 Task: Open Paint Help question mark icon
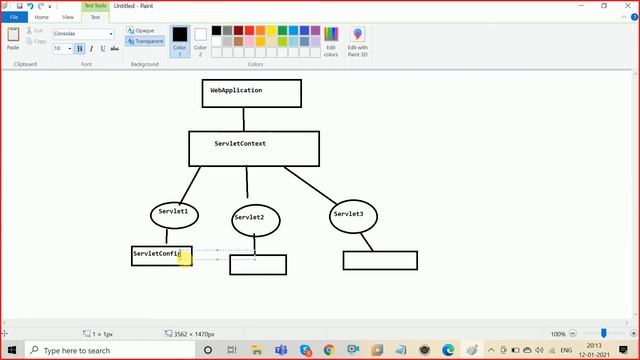634,17
